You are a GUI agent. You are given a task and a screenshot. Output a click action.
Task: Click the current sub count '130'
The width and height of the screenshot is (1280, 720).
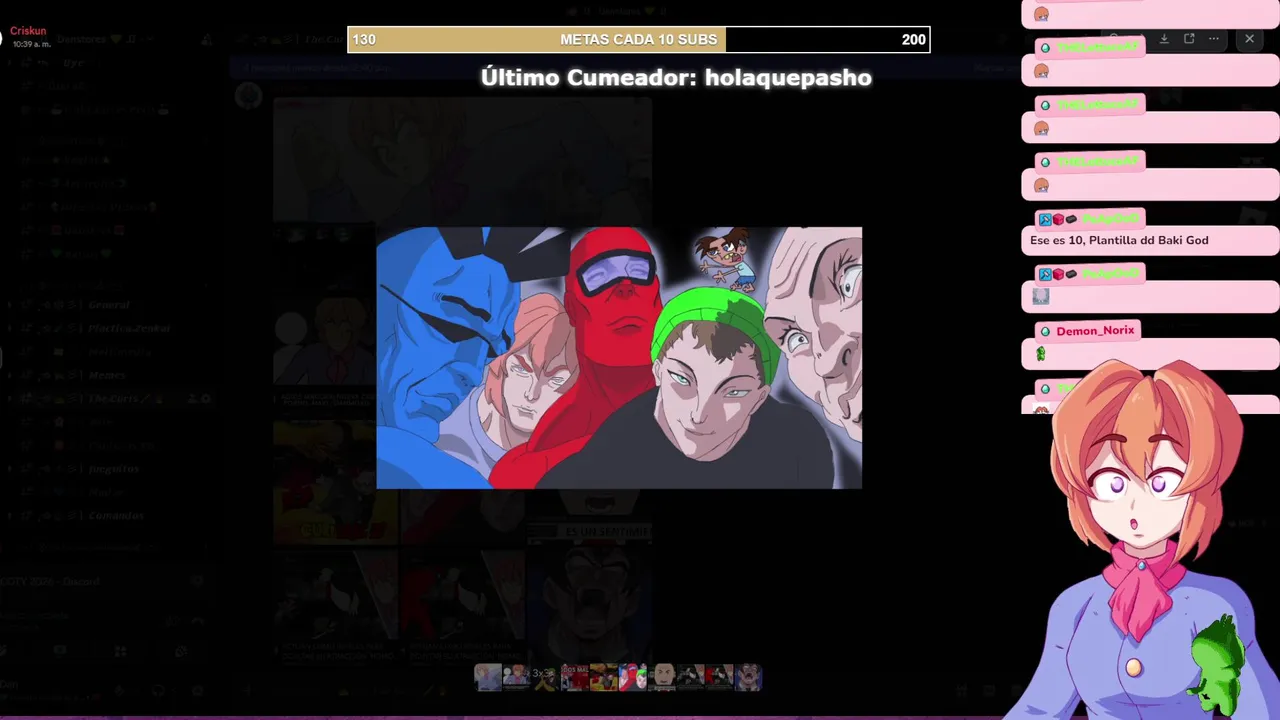(x=364, y=40)
